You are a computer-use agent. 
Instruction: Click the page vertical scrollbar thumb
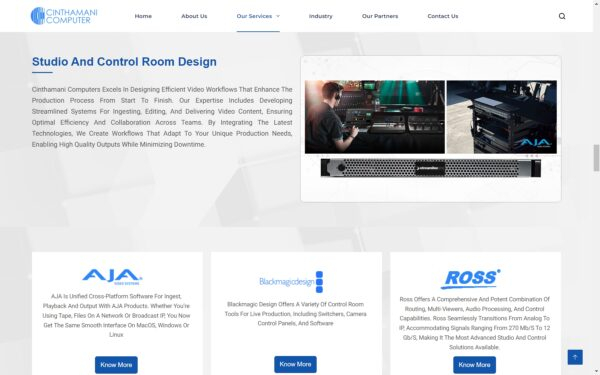[596, 158]
